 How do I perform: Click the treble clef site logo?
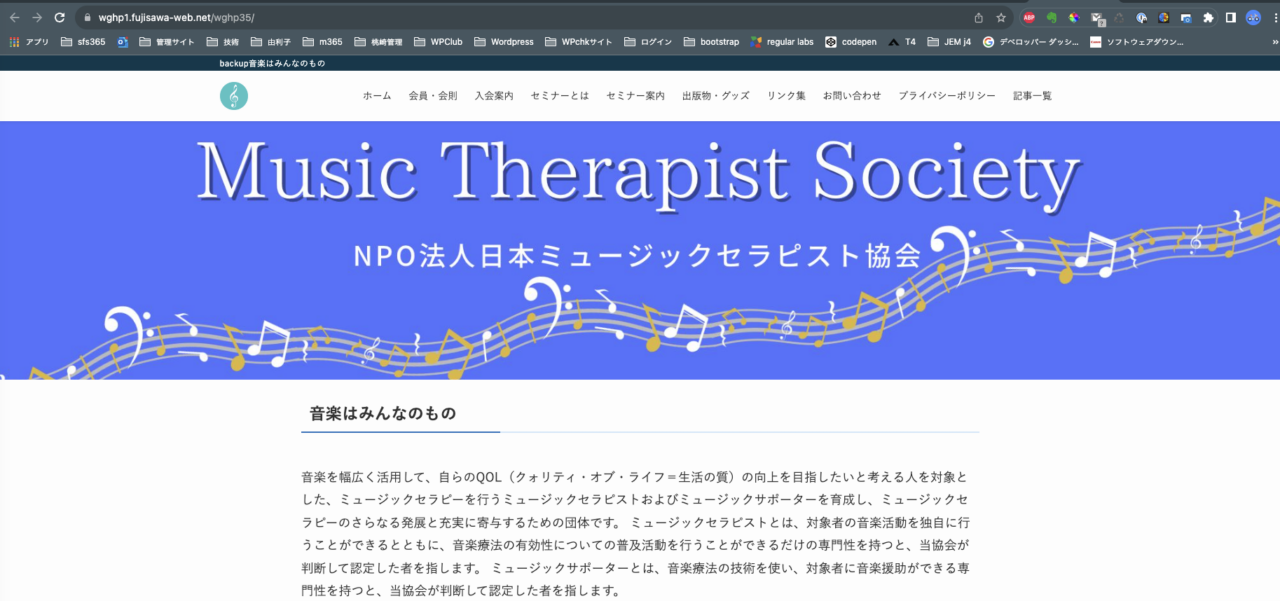pyautogui.click(x=234, y=96)
